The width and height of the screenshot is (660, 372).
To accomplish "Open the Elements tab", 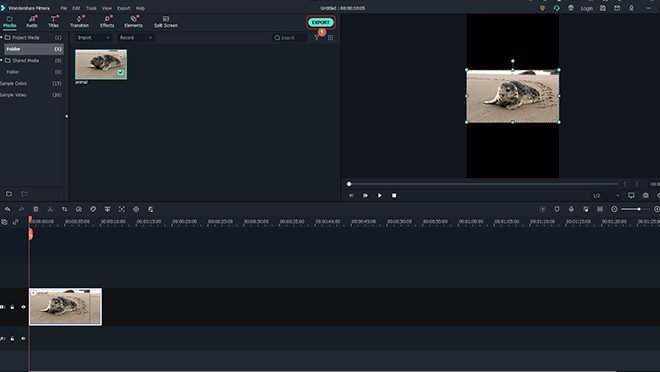I will coord(133,22).
